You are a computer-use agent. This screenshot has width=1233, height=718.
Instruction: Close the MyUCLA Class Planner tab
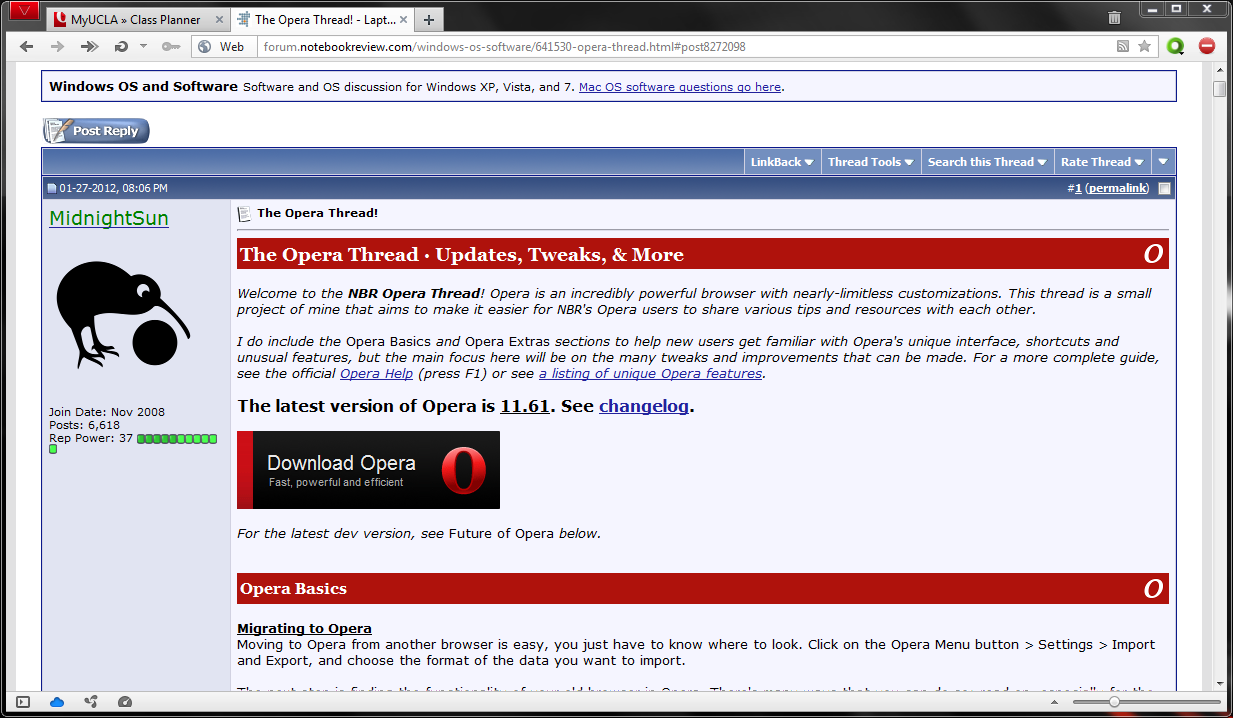pos(219,19)
